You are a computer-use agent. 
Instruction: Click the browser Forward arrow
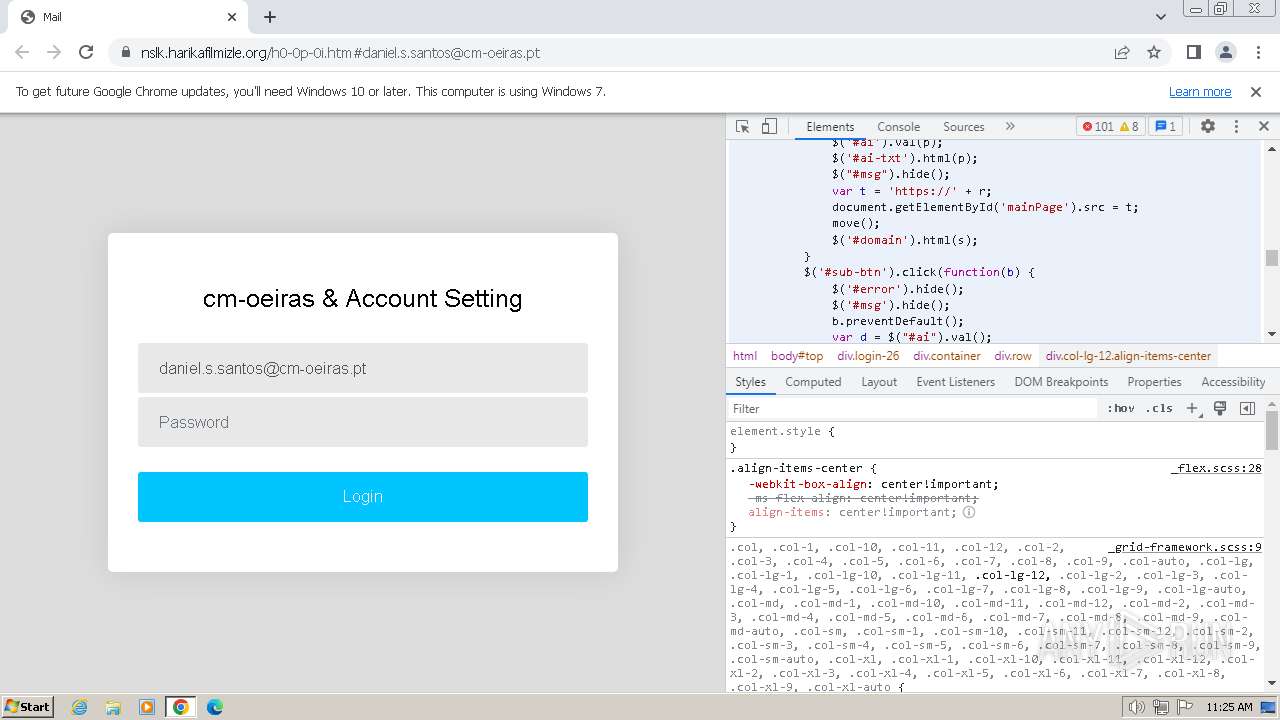pyautogui.click(x=54, y=52)
